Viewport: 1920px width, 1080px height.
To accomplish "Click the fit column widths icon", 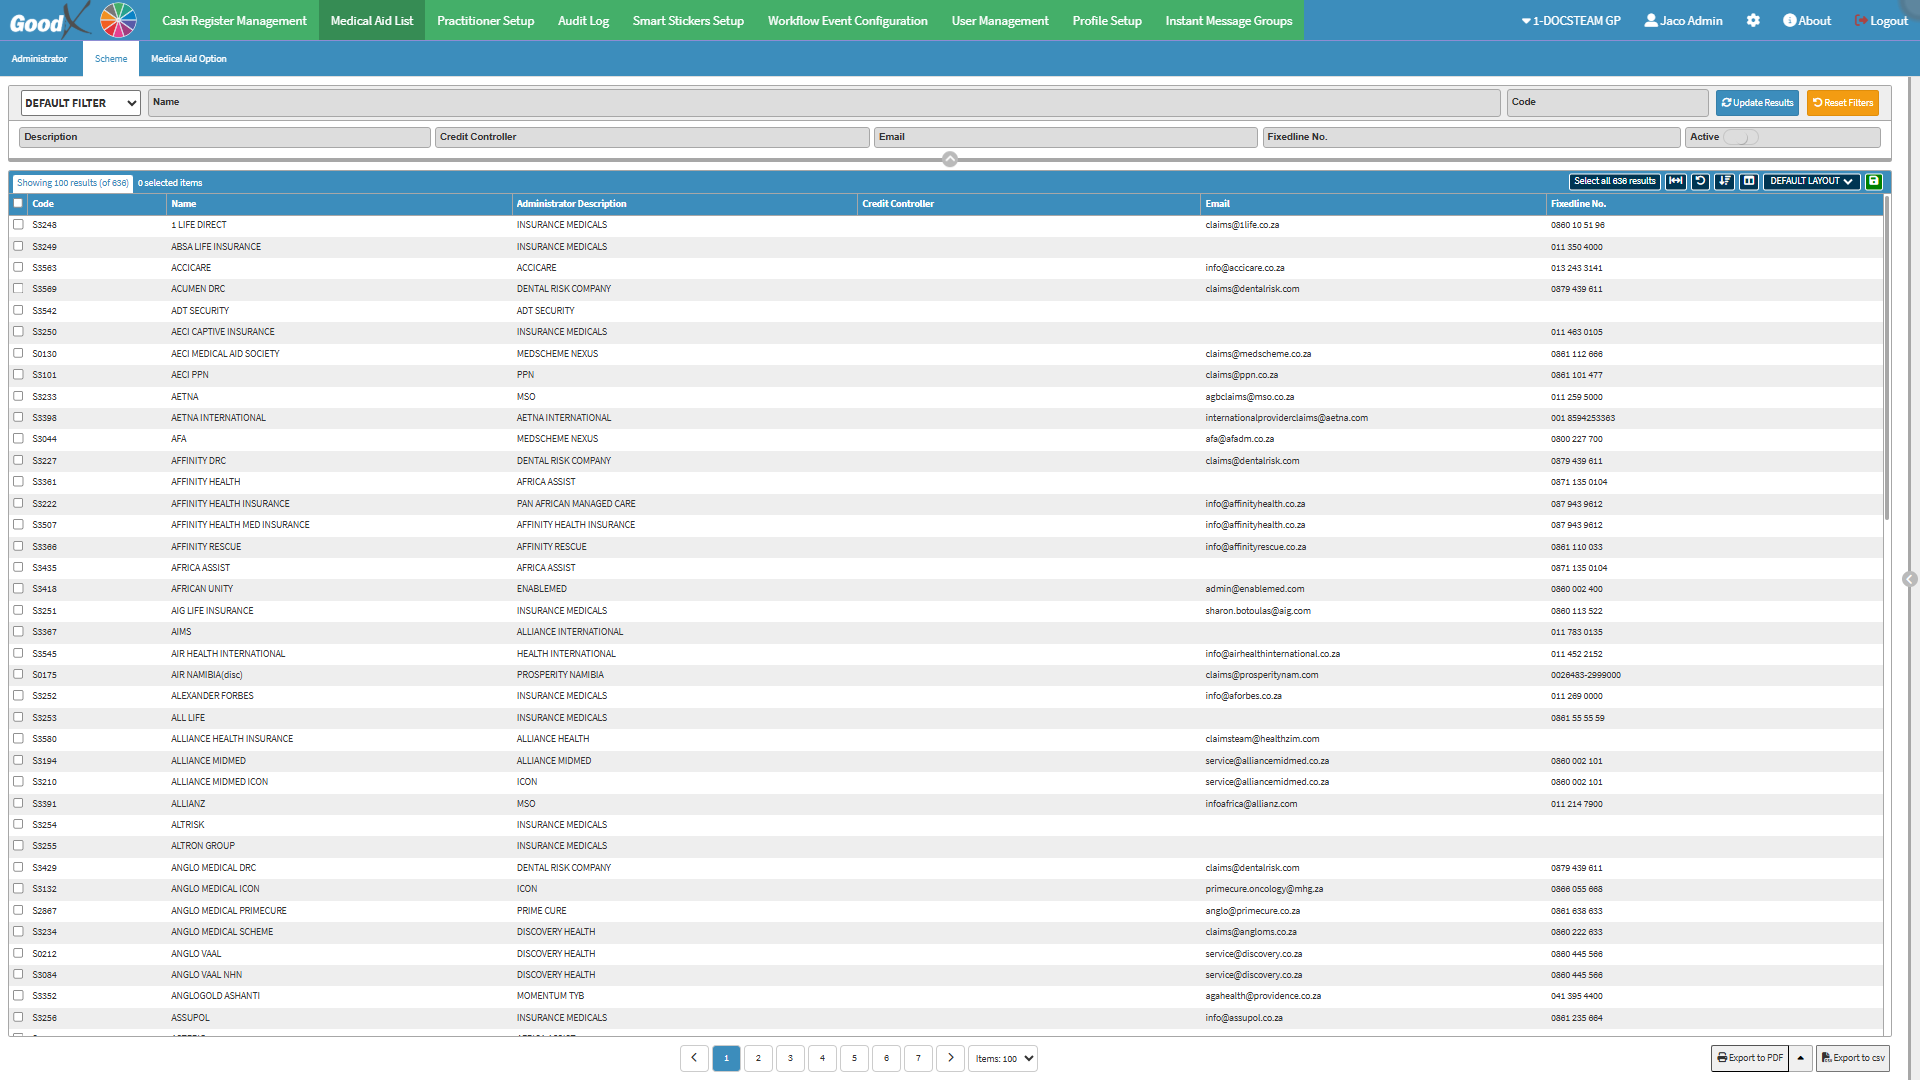I will 1675,181.
